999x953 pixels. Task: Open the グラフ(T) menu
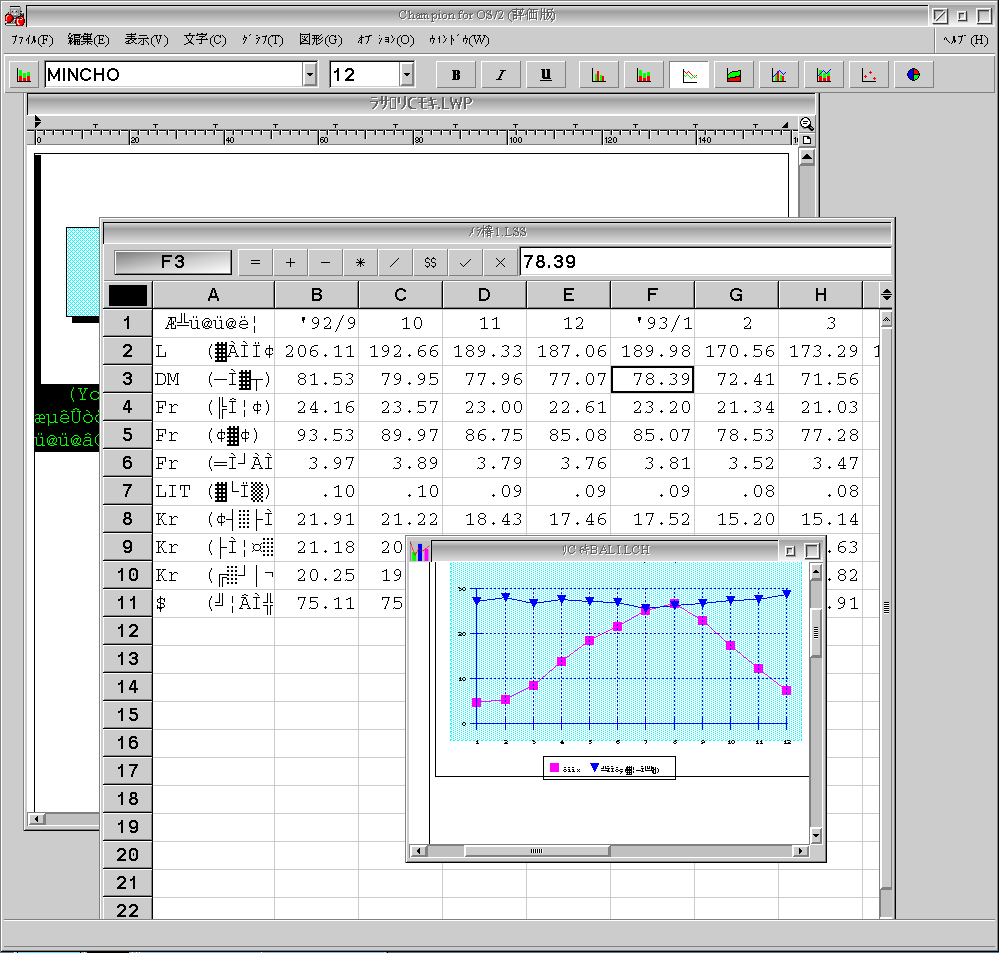tap(262, 40)
